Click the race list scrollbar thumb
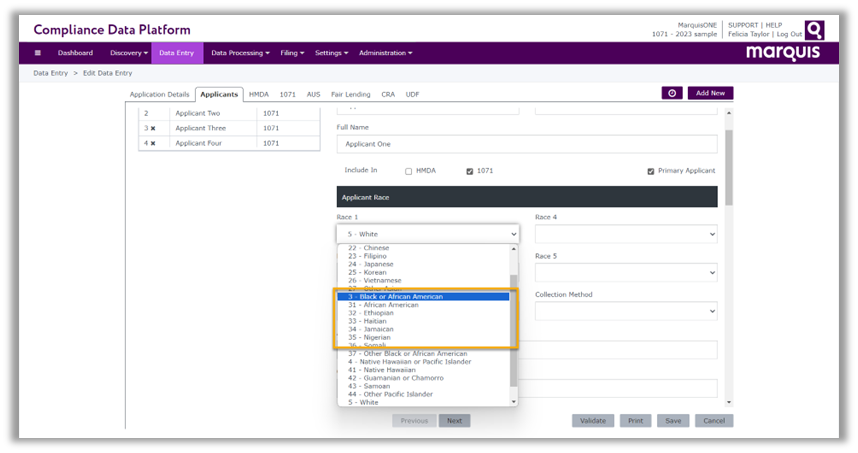This screenshot has width=858, height=453. click(515, 330)
